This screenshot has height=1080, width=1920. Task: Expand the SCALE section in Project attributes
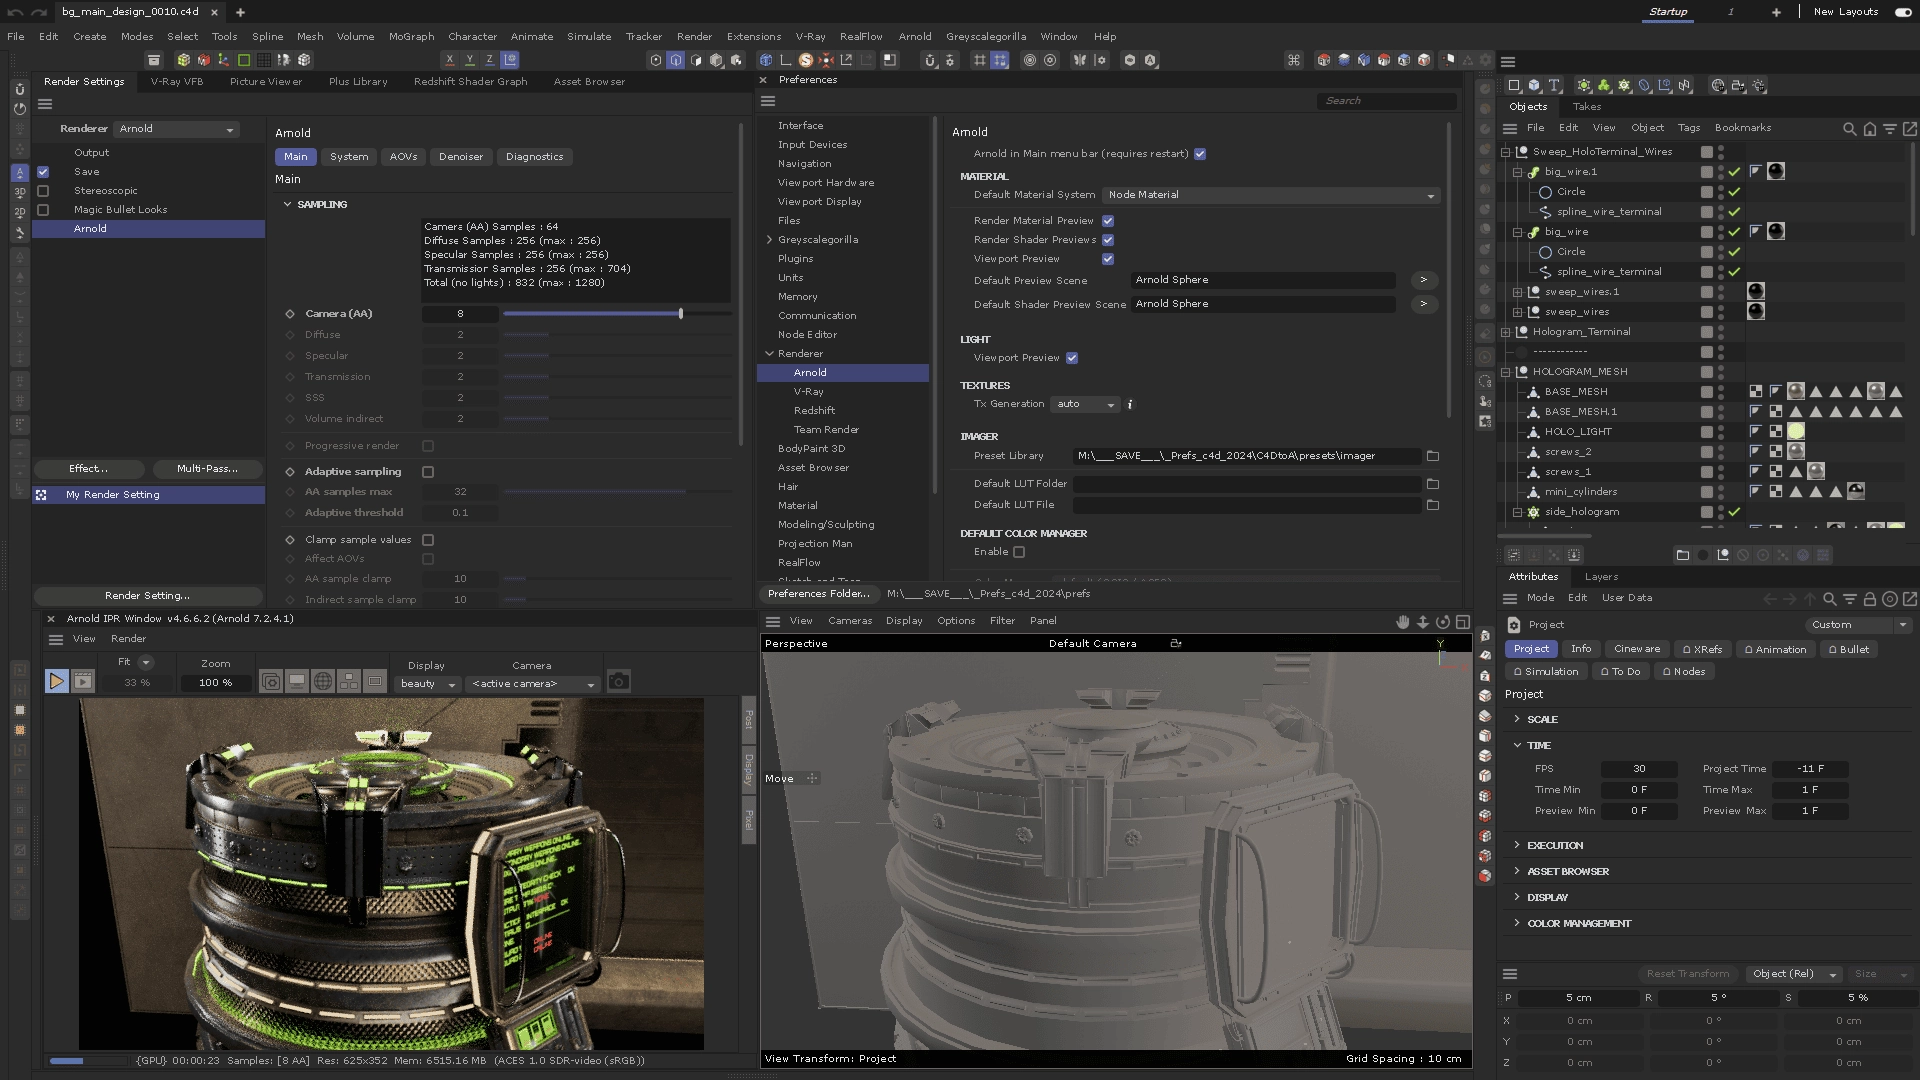click(x=1517, y=720)
